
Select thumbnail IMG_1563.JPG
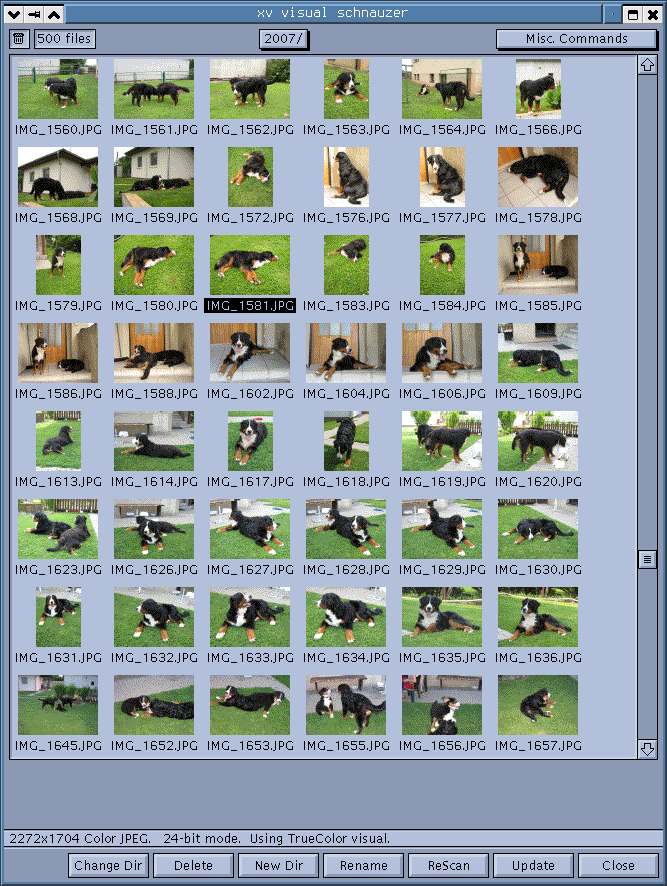(x=347, y=89)
